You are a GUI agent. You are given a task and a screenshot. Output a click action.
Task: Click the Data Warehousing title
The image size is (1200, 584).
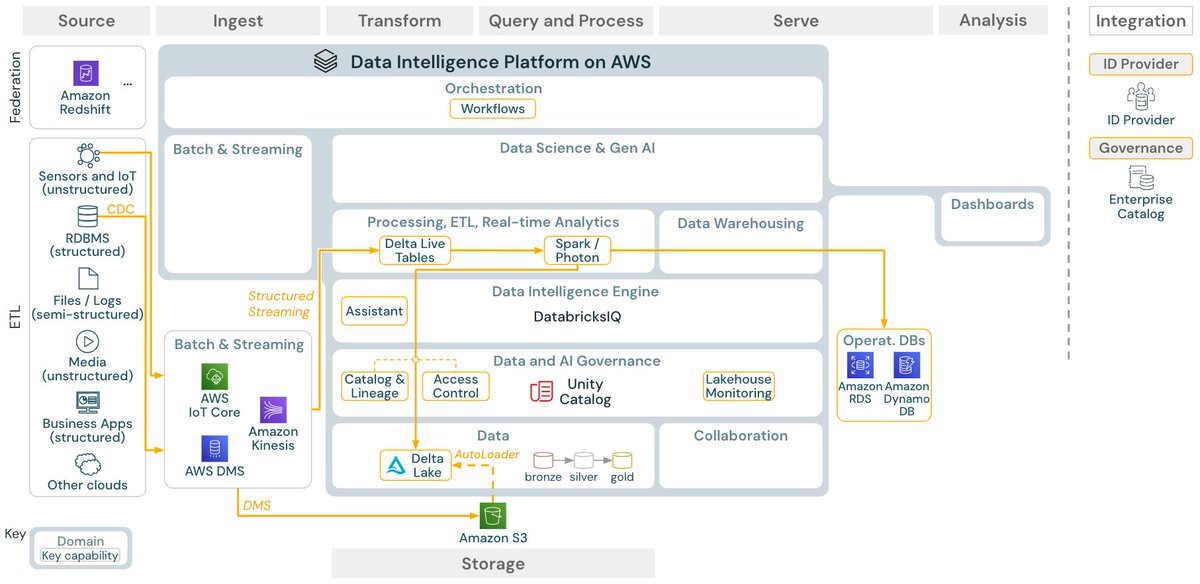(740, 223)
